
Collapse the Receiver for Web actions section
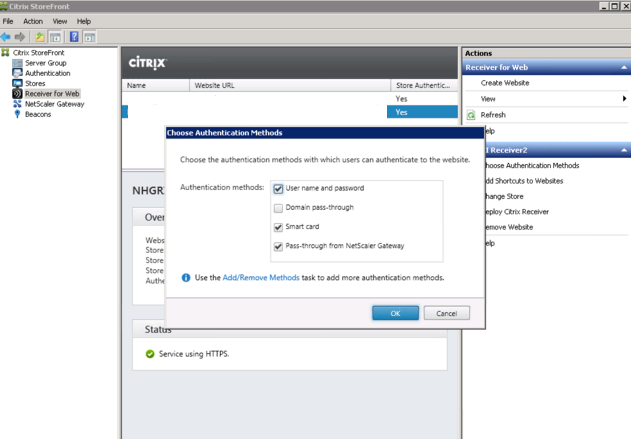coord(624,67)
